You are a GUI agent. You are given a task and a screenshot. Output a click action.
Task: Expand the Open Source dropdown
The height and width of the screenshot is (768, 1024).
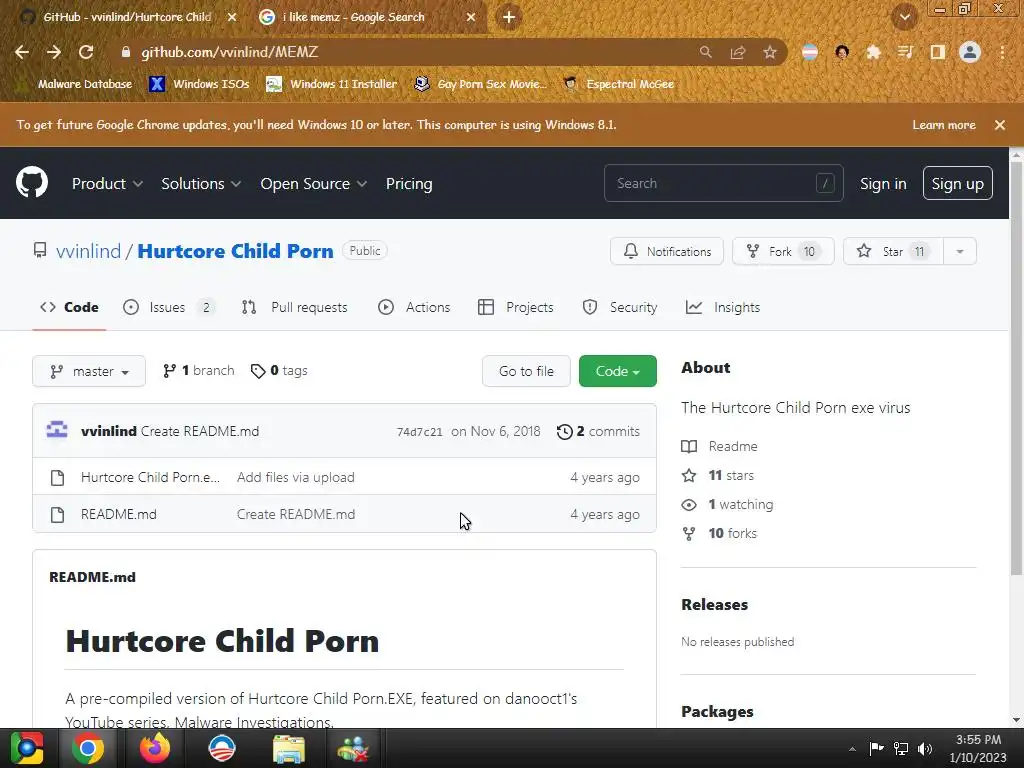pos(313,184)
